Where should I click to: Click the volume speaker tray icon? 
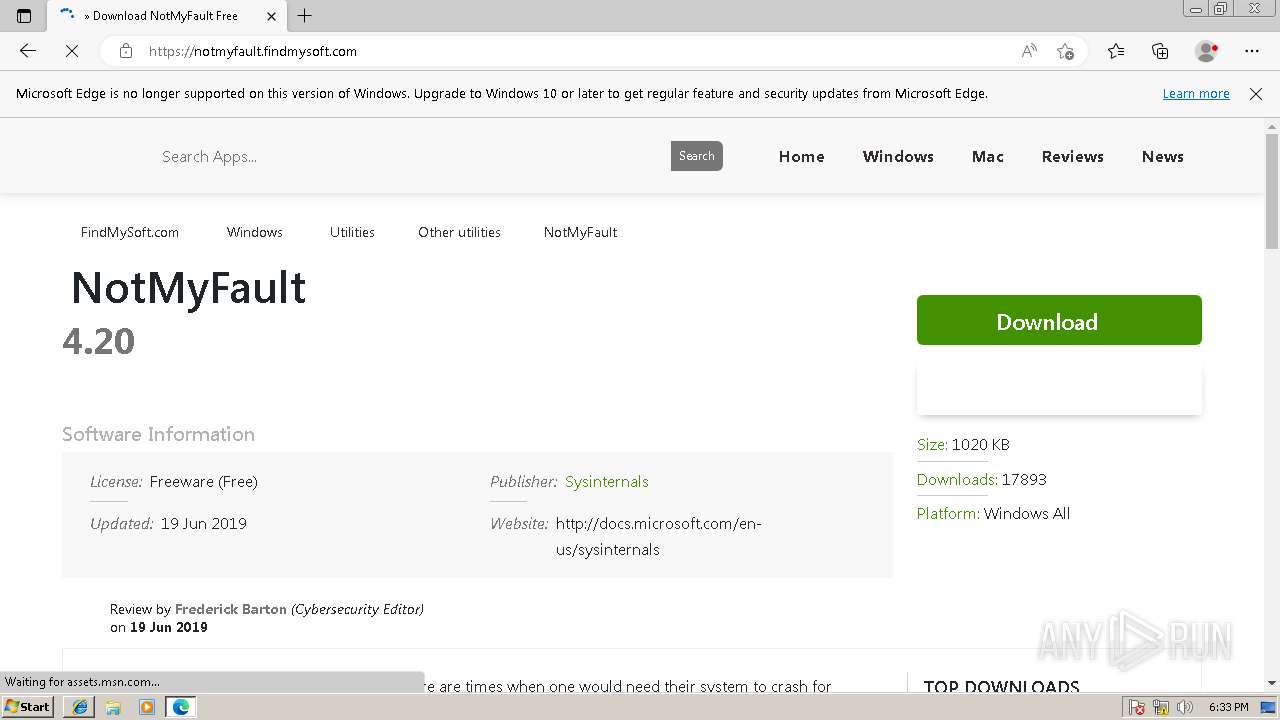click(1185, 707)
